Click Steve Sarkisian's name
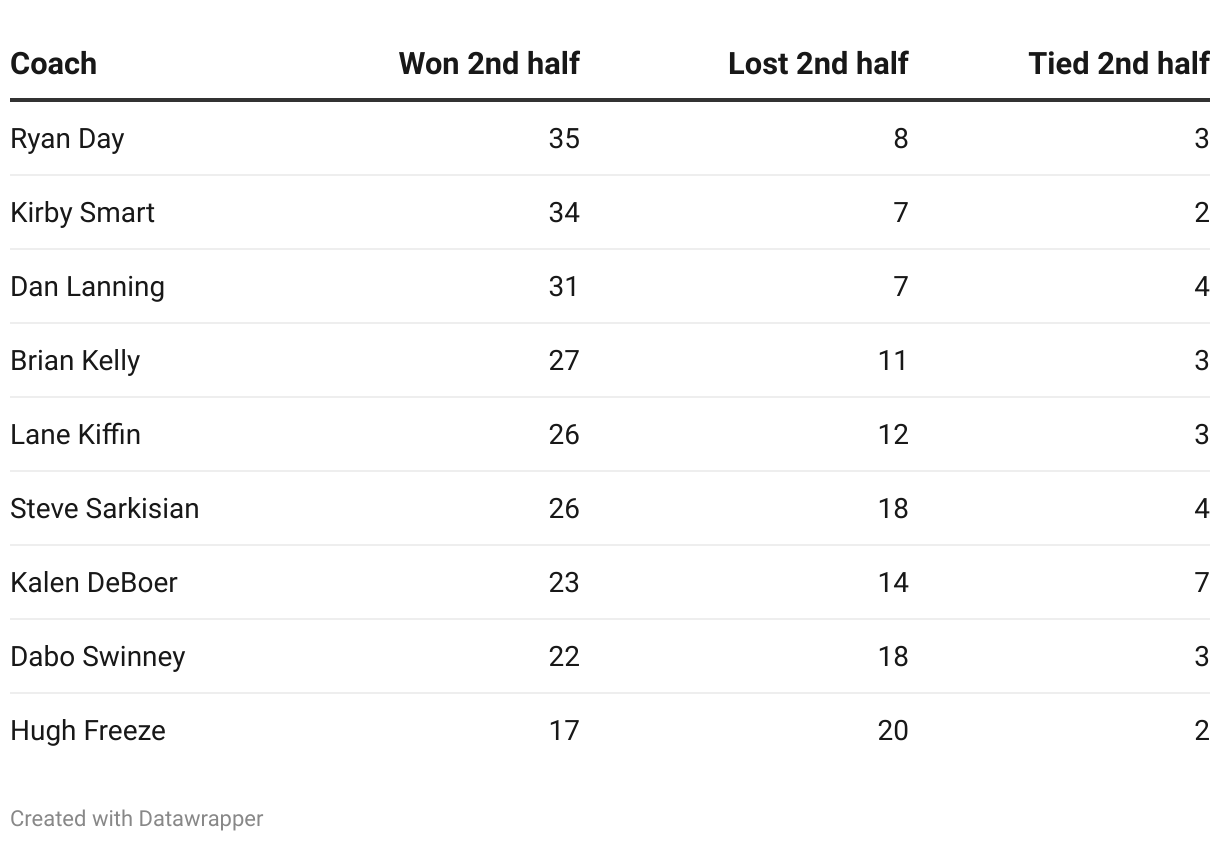The image size is (1220, 842). [x=105, y=509]
